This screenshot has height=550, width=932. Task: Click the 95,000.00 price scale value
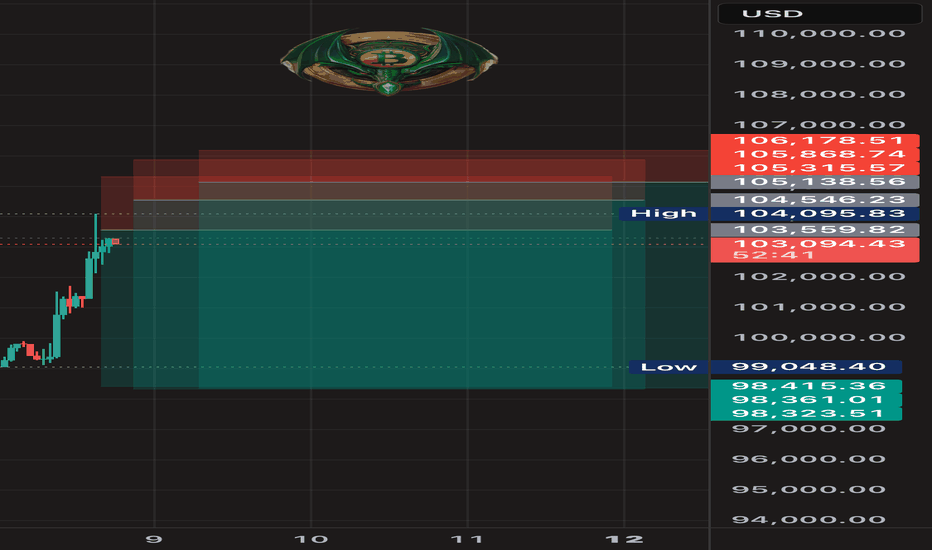809,489
